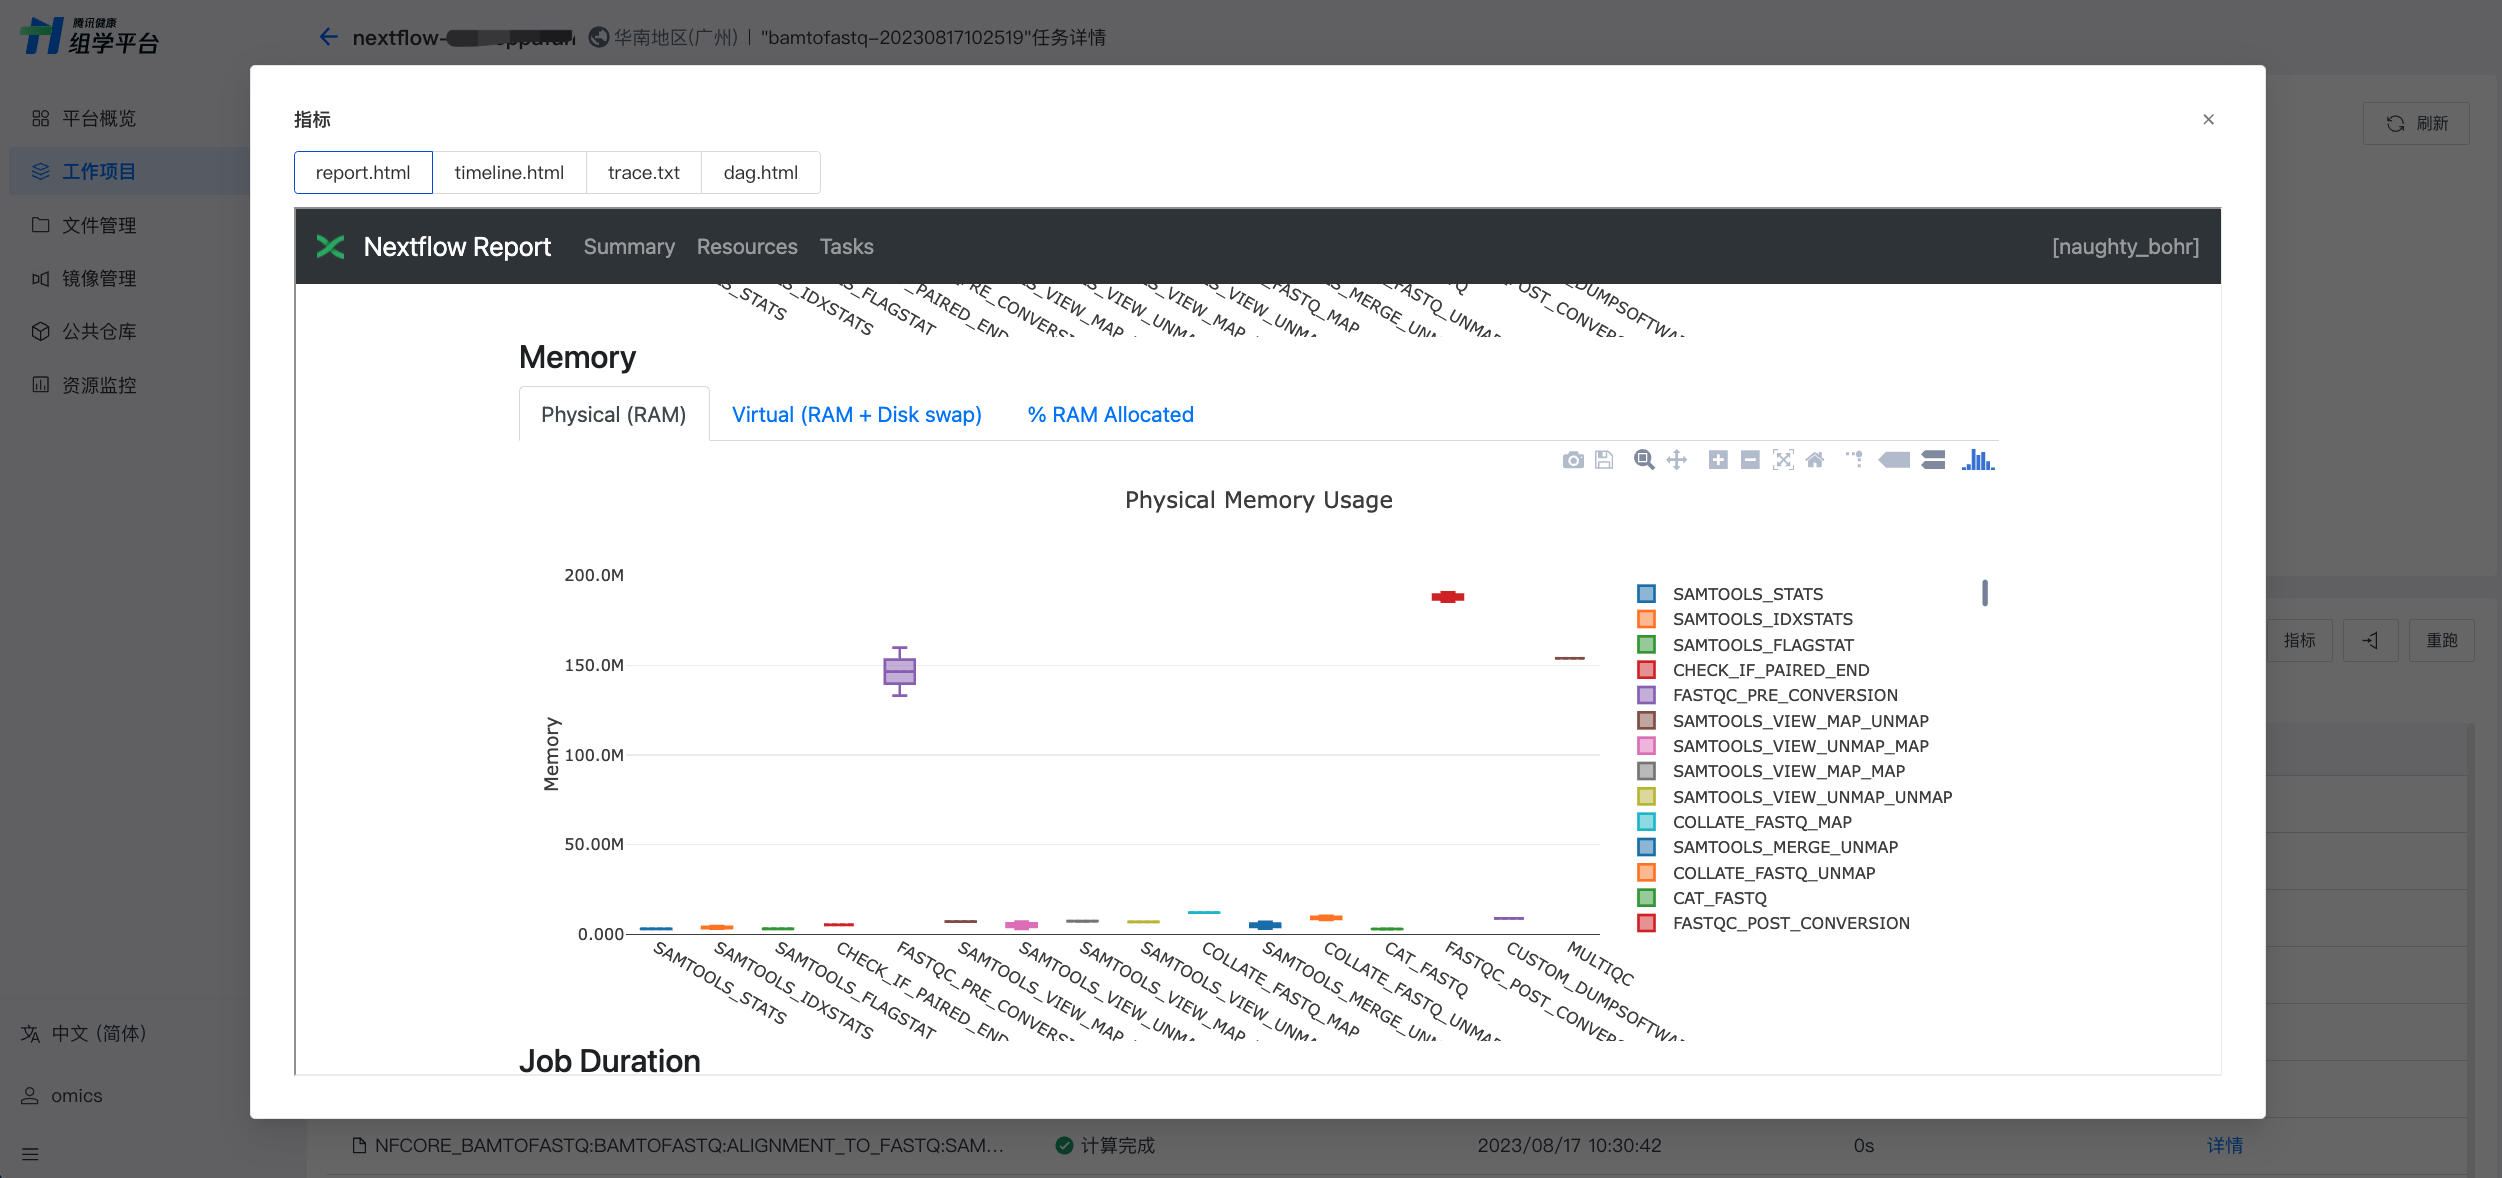Zoom out with the minus icon

(1749, 460)
